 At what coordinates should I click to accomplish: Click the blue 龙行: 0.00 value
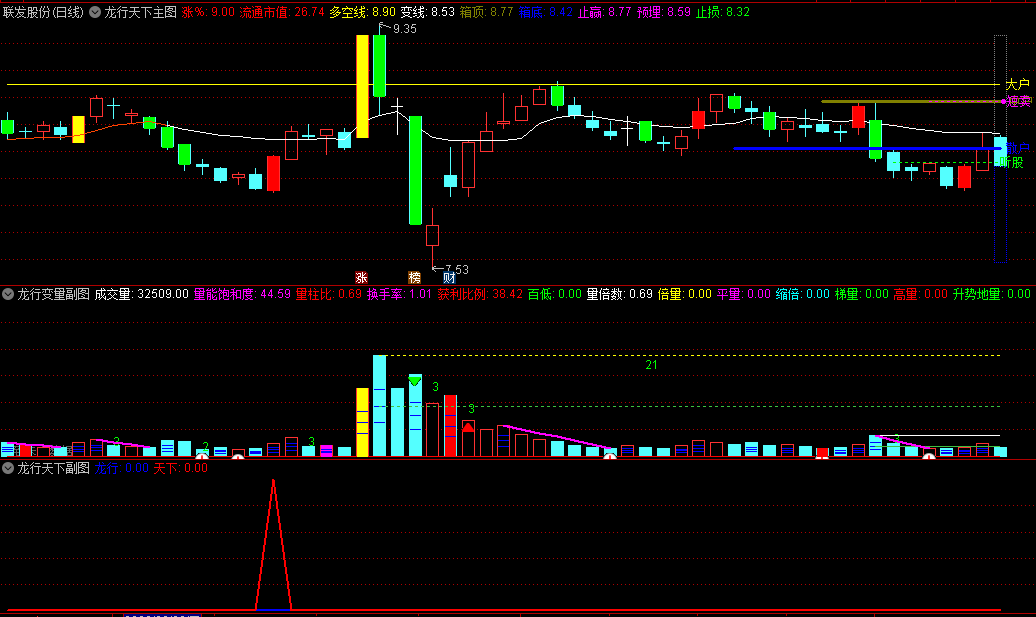[121, 468]
